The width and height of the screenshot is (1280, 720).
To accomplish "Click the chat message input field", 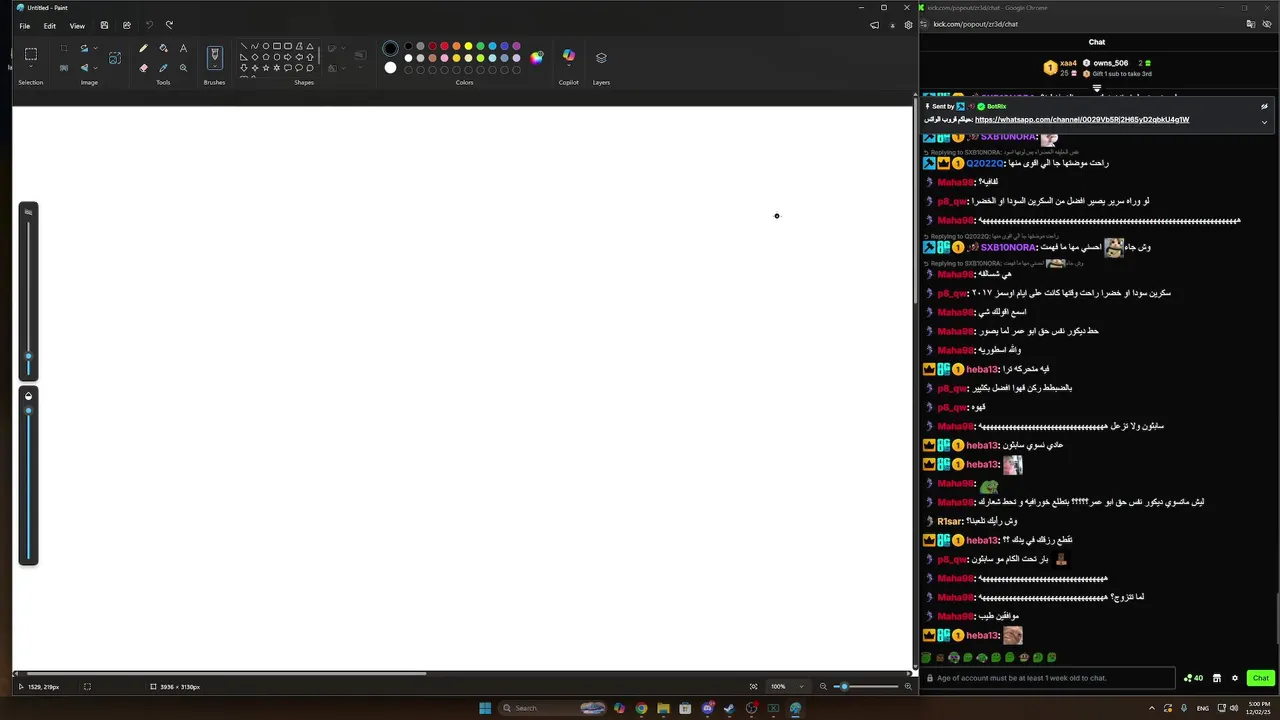I will [x=1048, y=678].
